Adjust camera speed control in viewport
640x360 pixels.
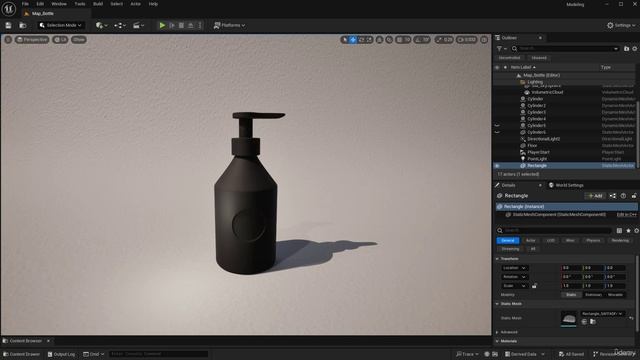467,40
